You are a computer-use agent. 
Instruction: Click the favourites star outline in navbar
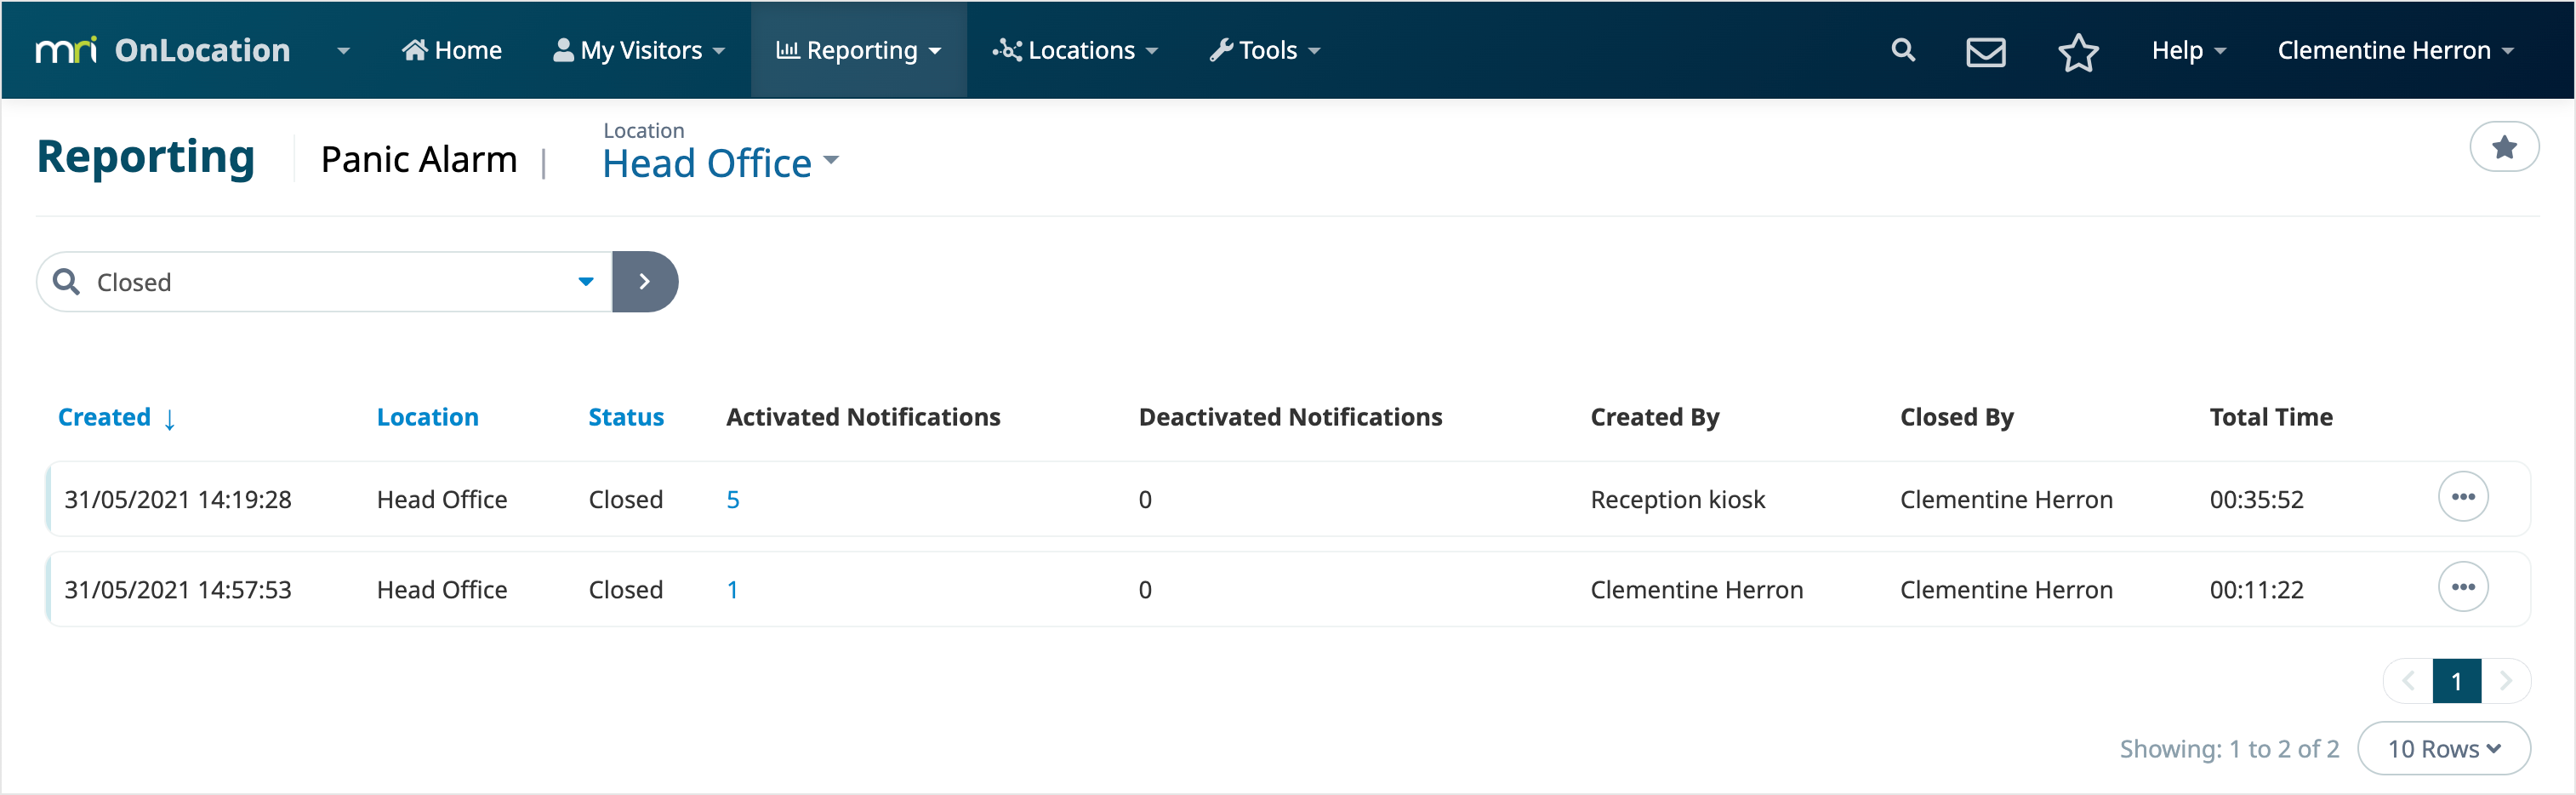tap(2078, 51)
